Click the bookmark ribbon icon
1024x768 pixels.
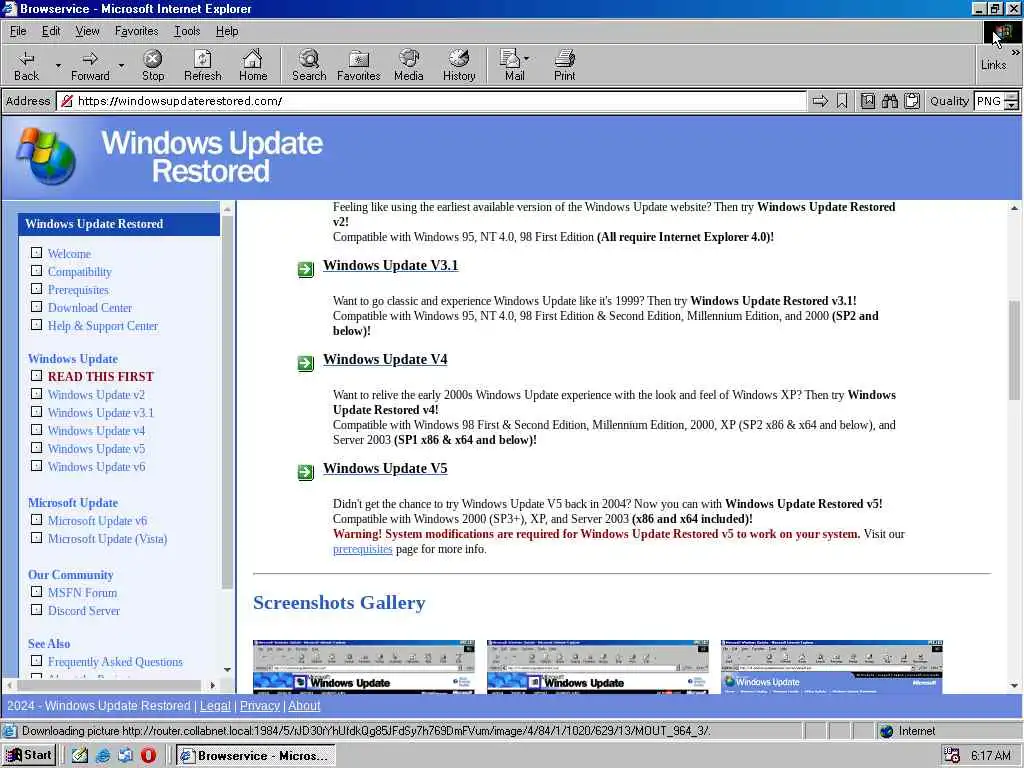tap(842, 101)
